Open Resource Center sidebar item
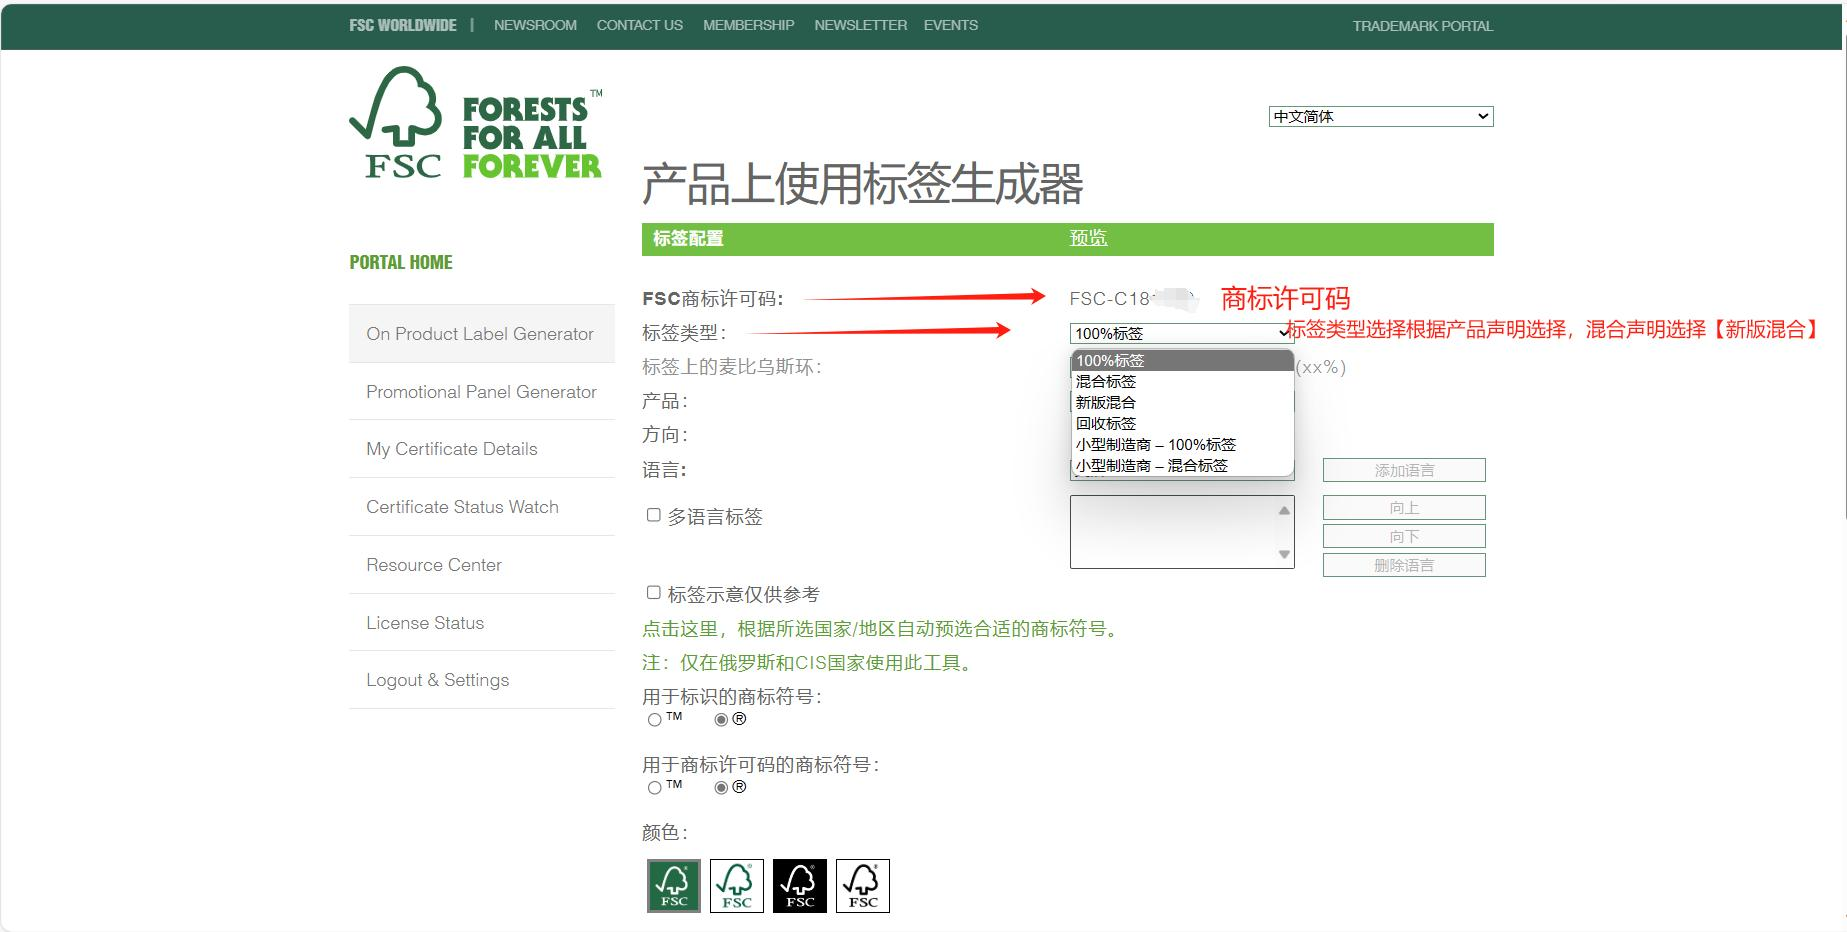 (482, 565)
